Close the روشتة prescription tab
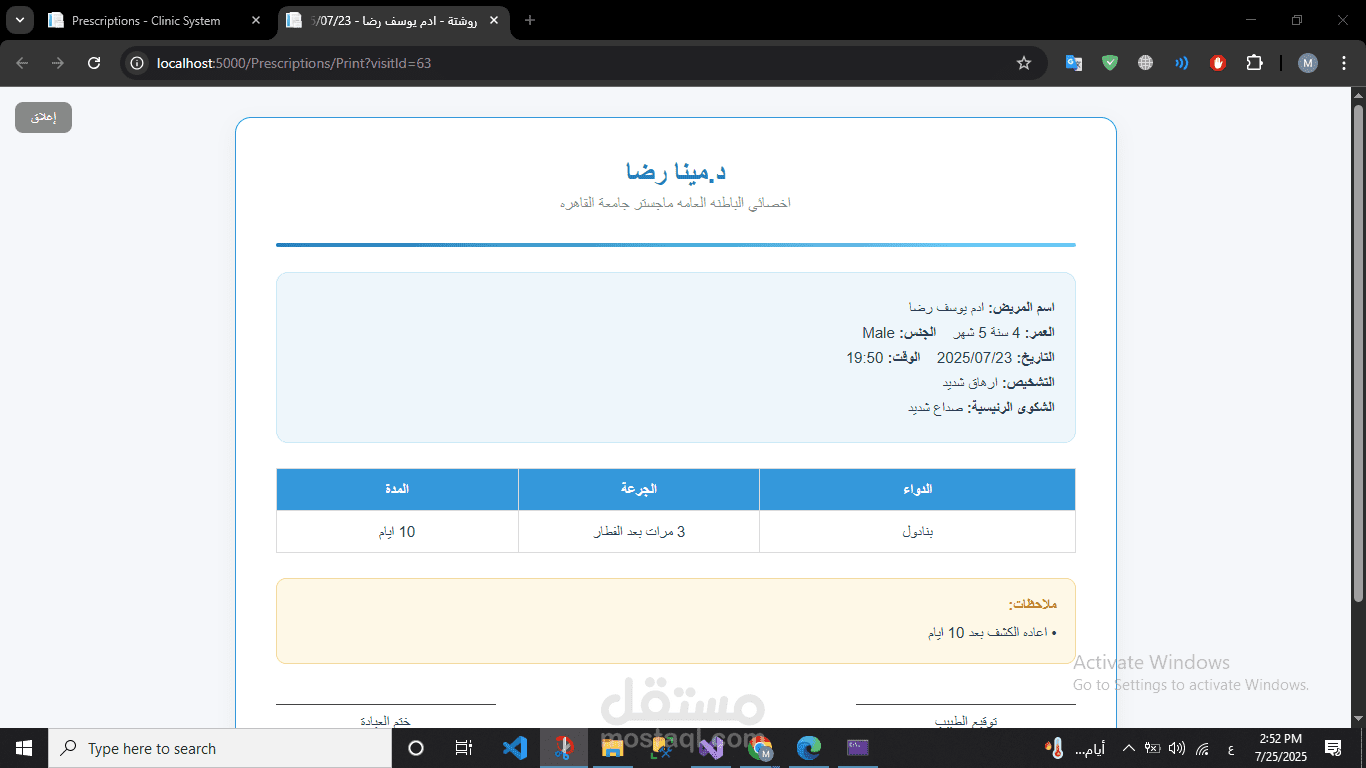The height and width of the screenshot is (768, 1366). coord(493,21)
